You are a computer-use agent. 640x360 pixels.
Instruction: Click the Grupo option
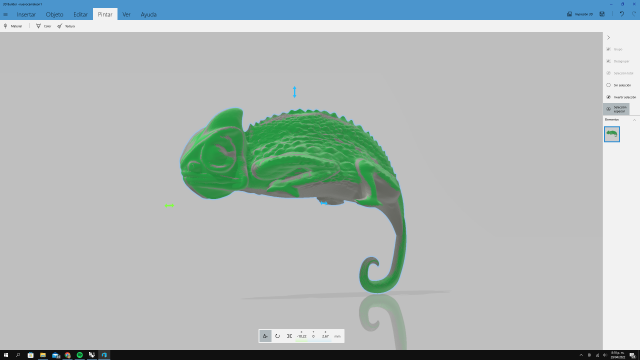(615, 49)
